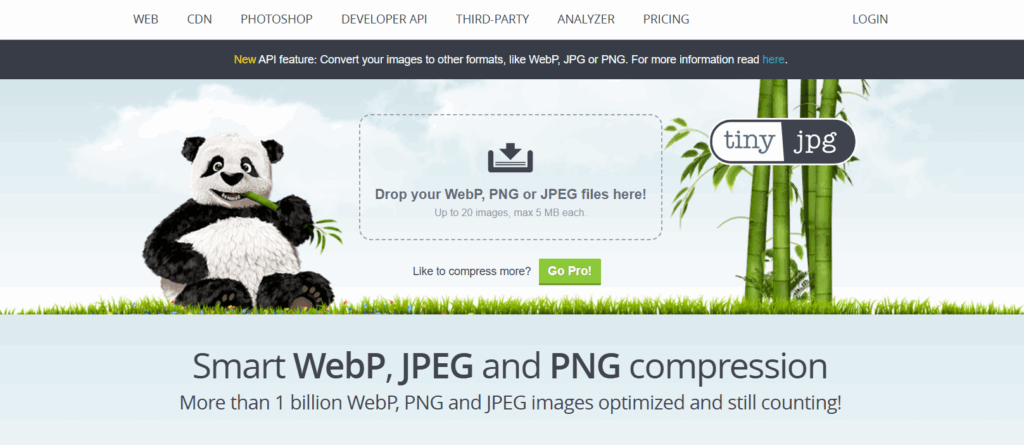The width and height of the screenshot is (1024, 445).
Task: Click "Drop your WebP, PNG or JPEG files here!"
Action: pyautogui.click(x=511, y=194)
